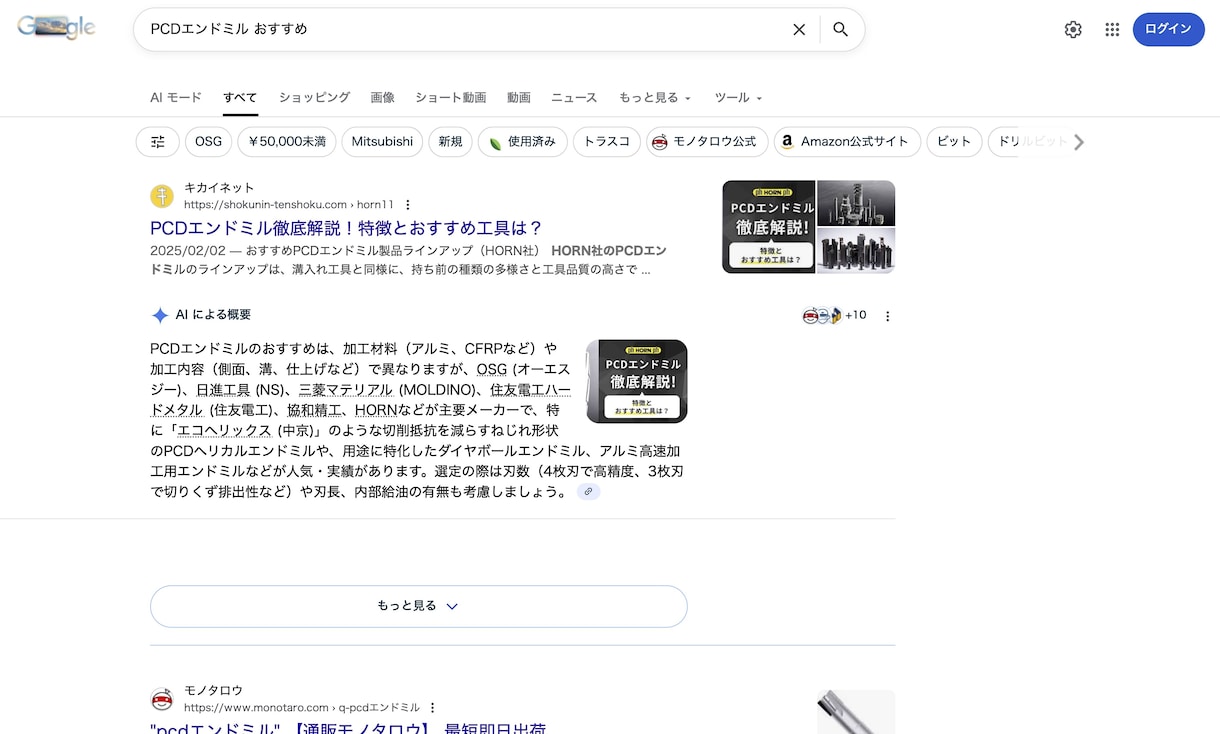The width and height of the screenshot is (1220, 734).
Task: Switch to 動画 tab
Action: click(x=519, y=97)
